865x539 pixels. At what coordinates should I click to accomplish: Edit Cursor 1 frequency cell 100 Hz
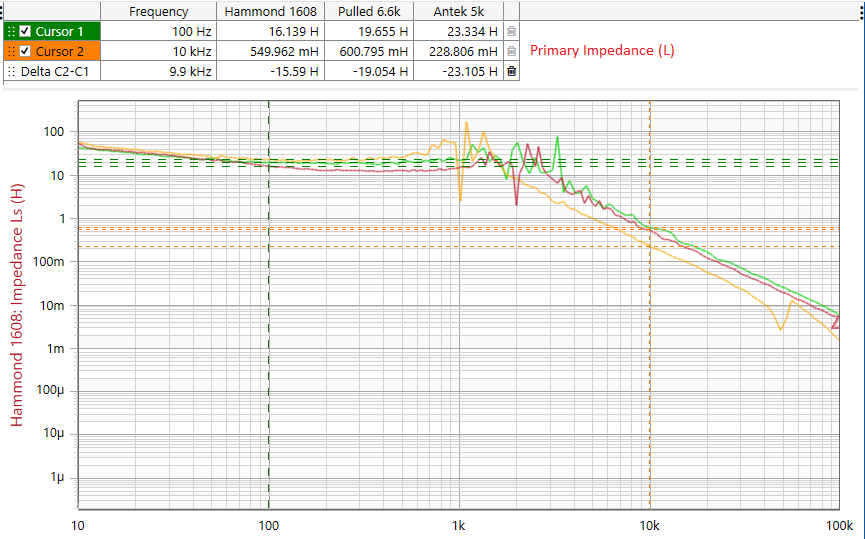pyautogui.click(x=158, y=31)
